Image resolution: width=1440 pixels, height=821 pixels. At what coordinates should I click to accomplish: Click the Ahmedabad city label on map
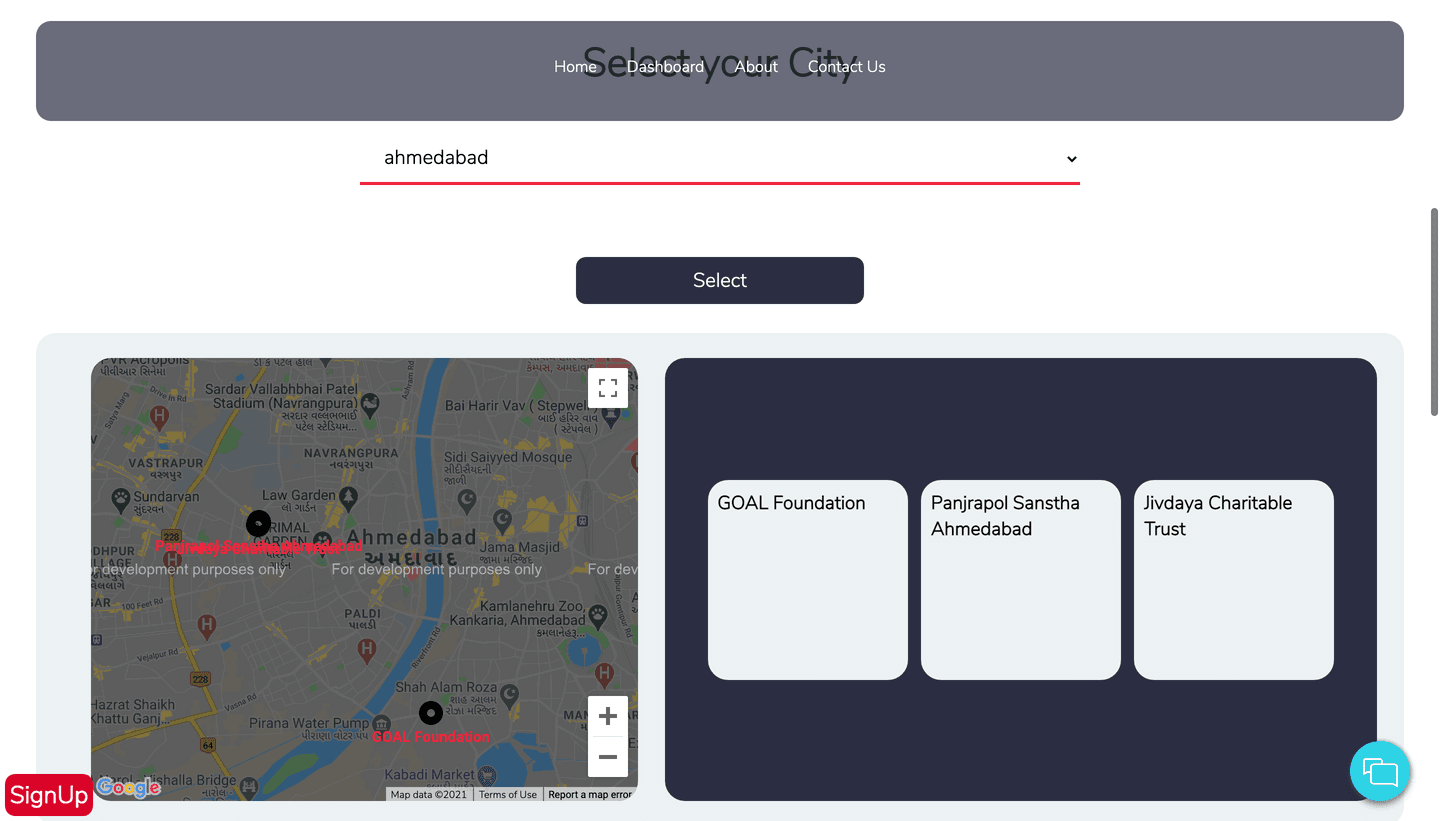pyautogui.click(x=412, y=537)
